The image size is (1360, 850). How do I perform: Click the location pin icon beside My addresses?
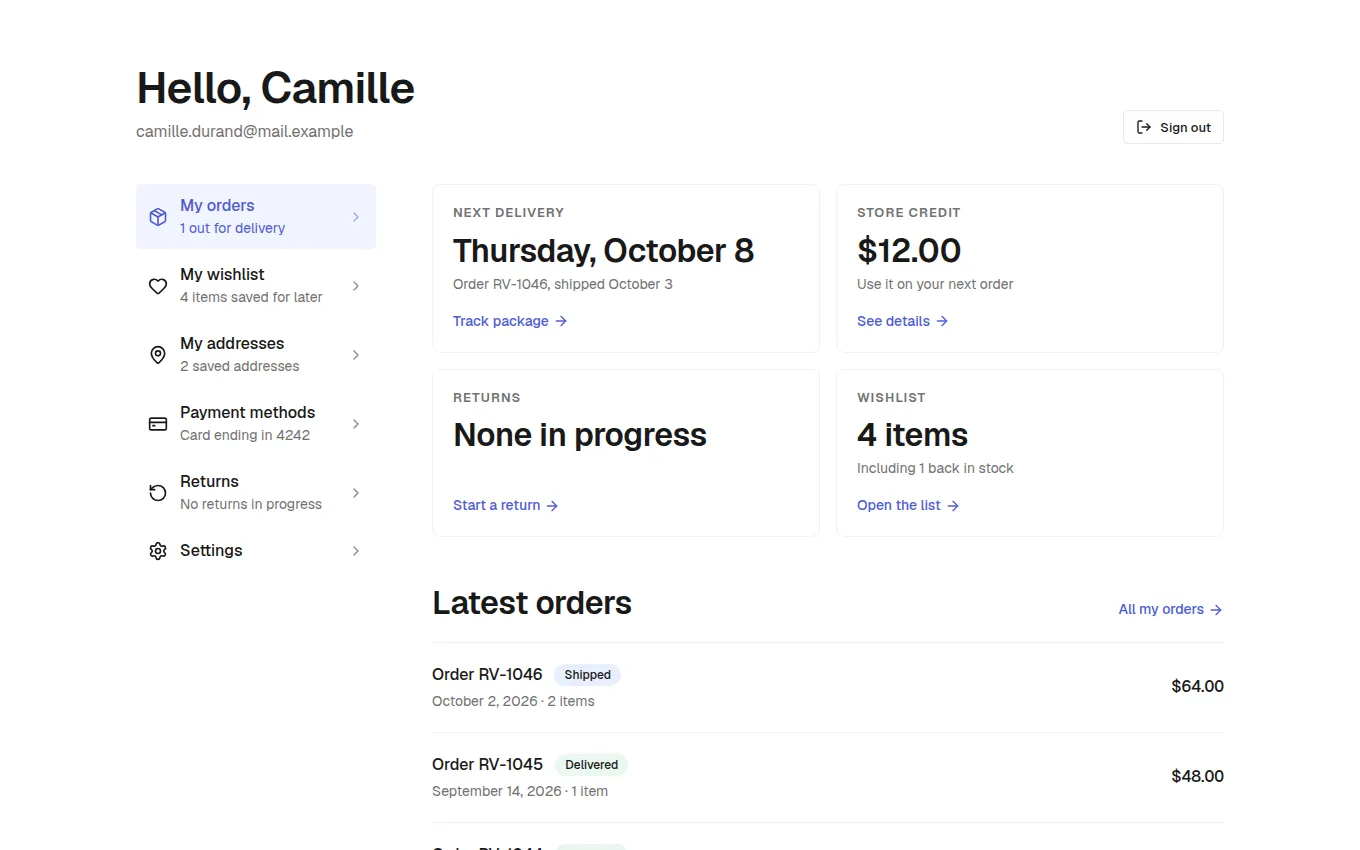click(158, 355)
